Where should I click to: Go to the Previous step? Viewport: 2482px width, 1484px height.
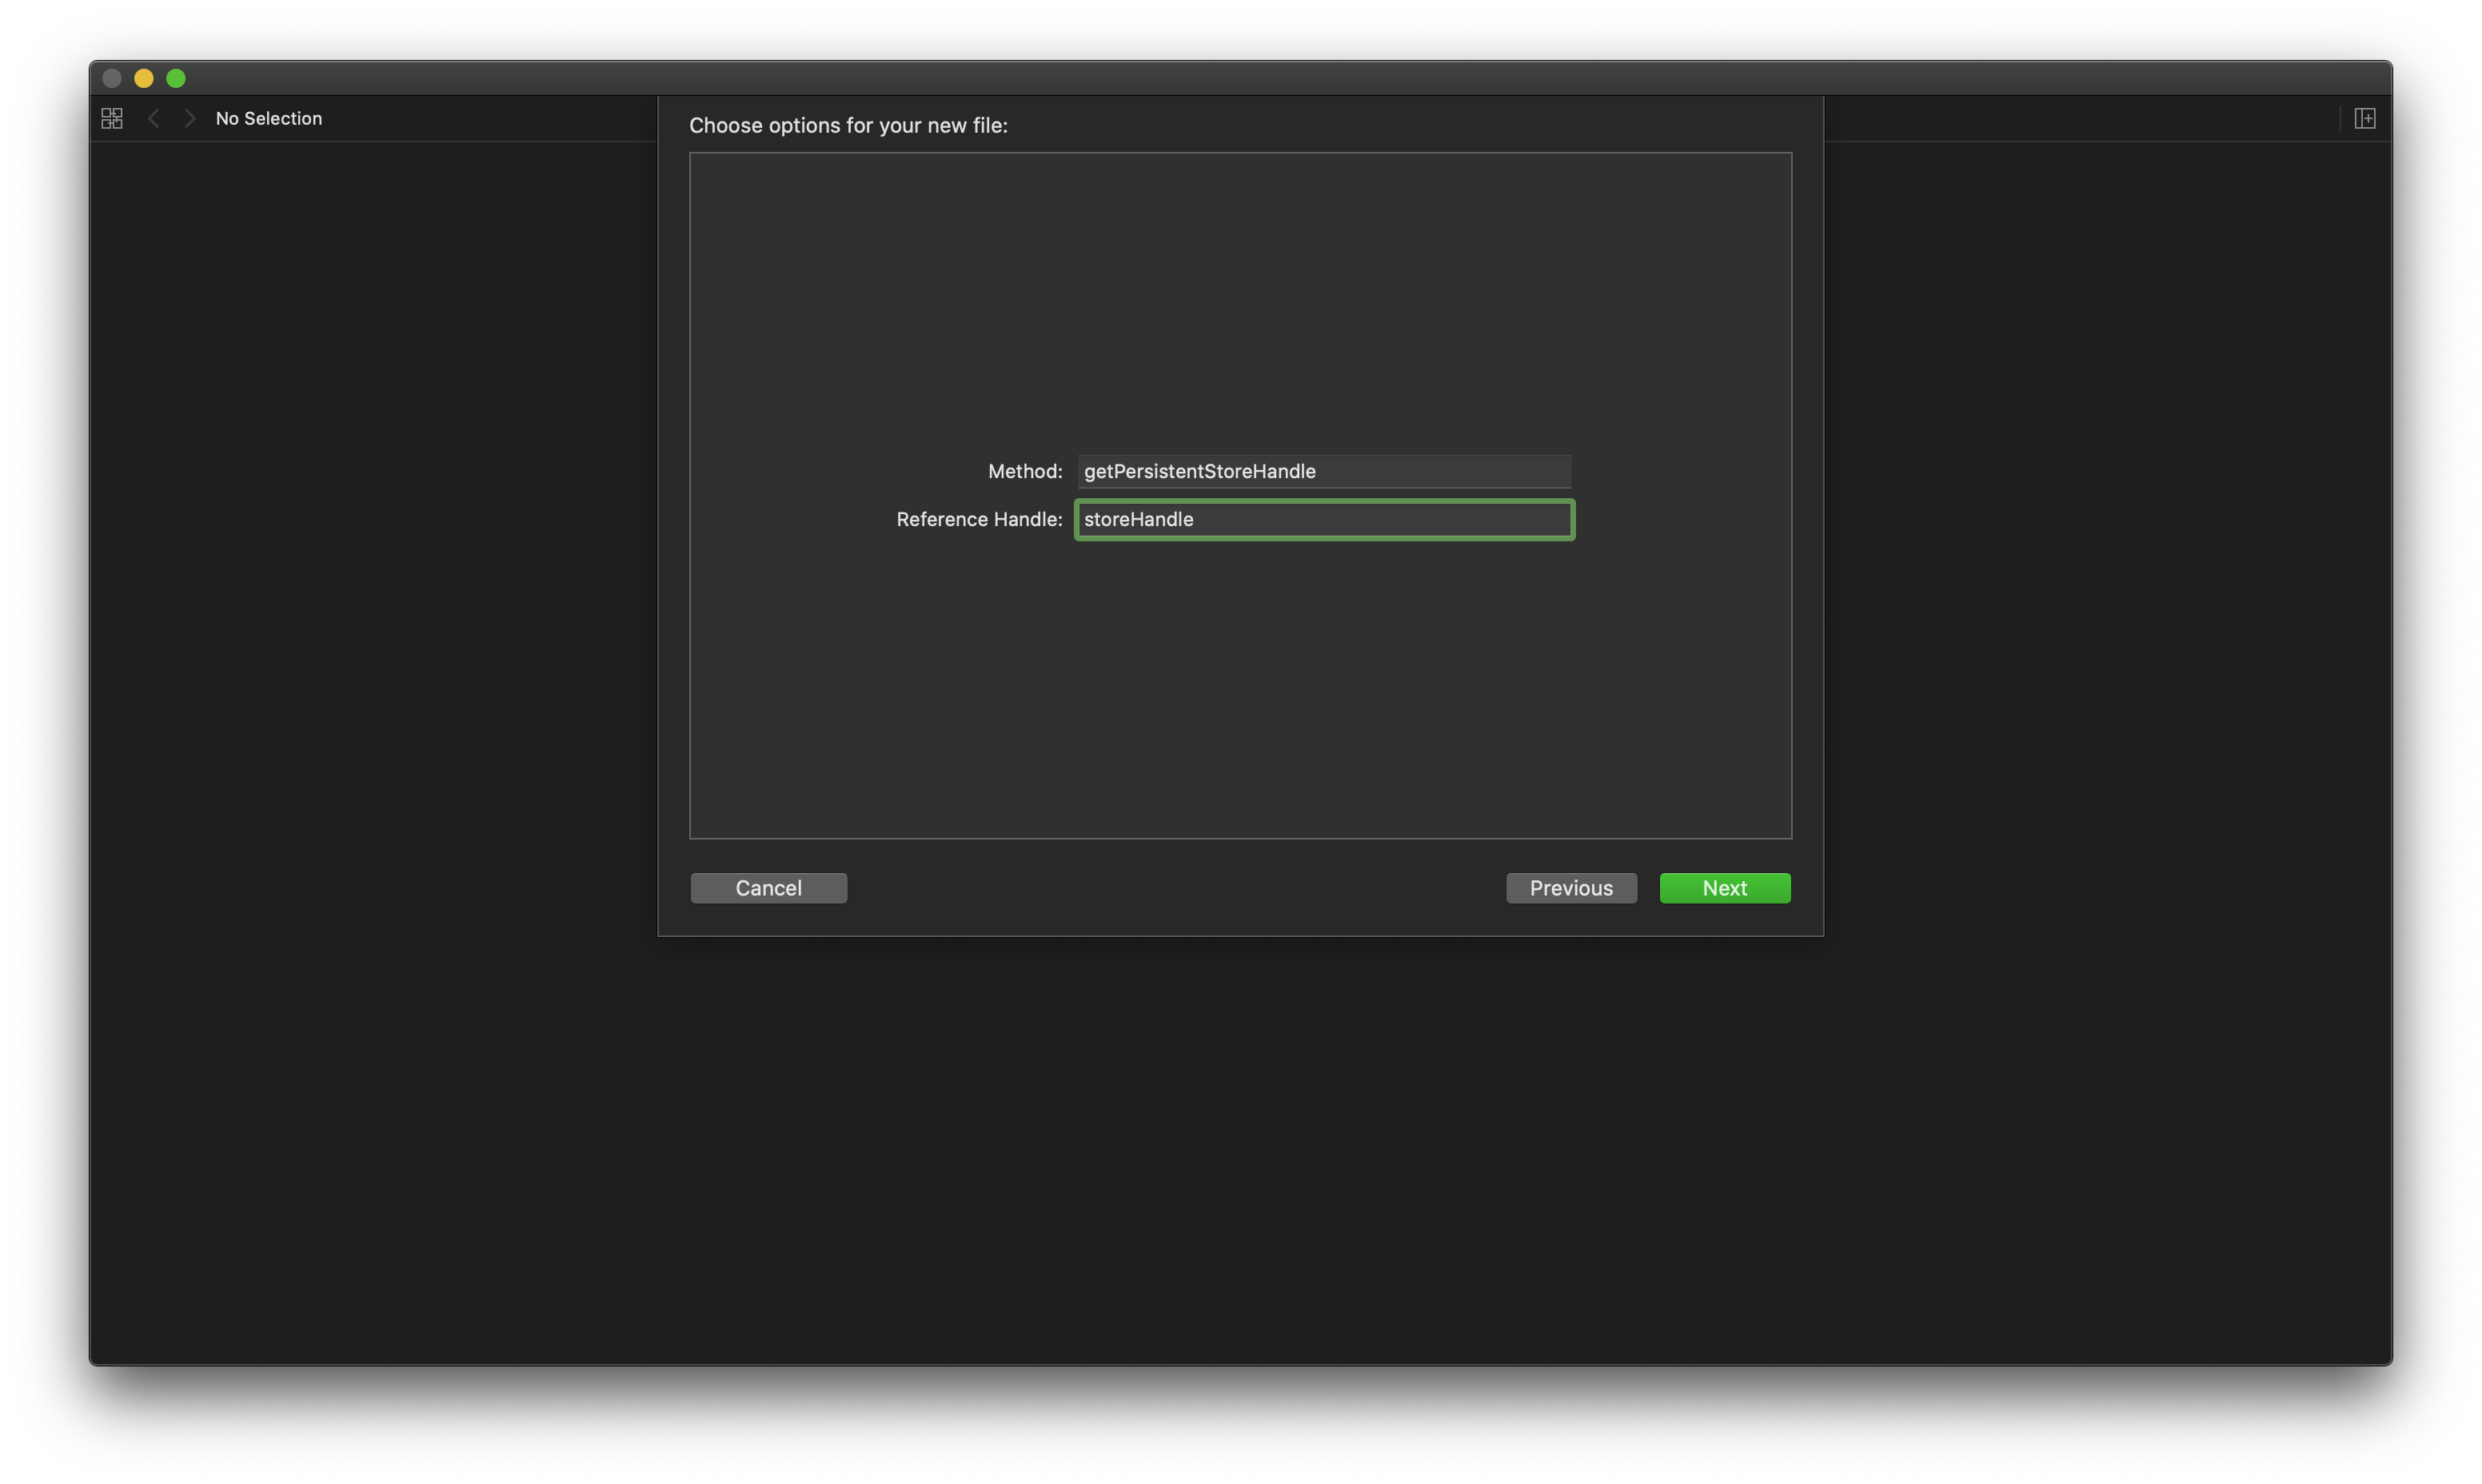1570,888
